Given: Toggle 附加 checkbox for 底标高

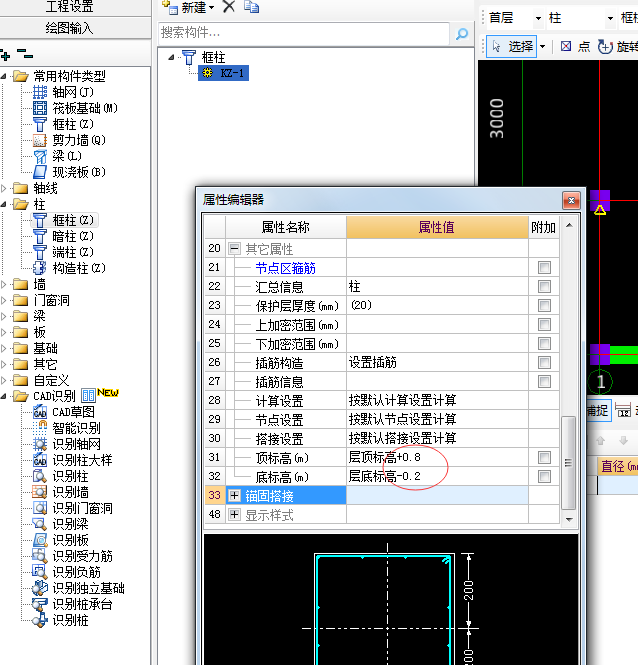Looking at the screenshot, I should 544,477.
